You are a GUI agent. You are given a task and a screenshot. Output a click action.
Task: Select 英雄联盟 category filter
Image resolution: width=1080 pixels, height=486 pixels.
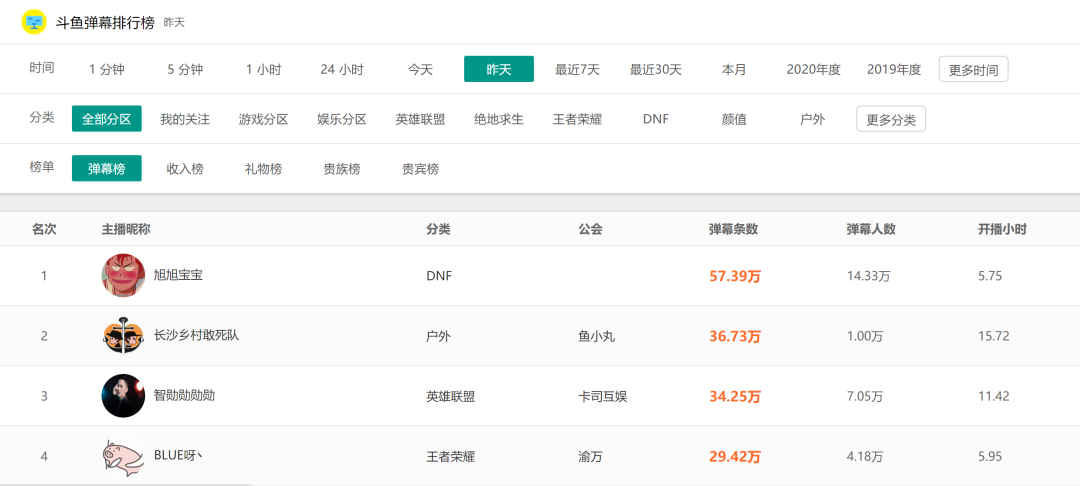420,119
